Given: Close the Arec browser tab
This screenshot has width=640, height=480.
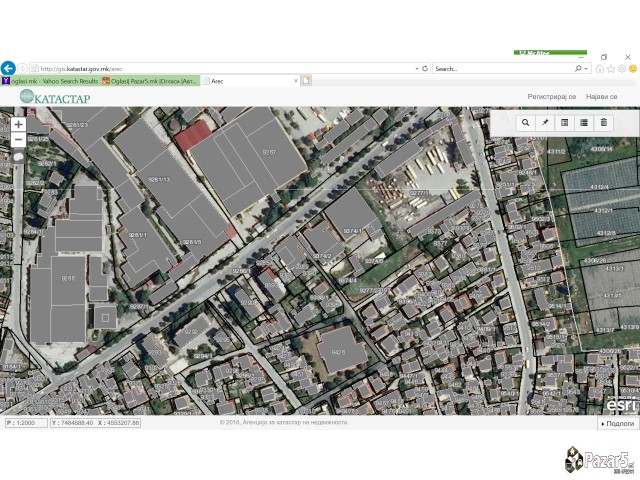Looking at the screenshot, I should pos(296,80).
